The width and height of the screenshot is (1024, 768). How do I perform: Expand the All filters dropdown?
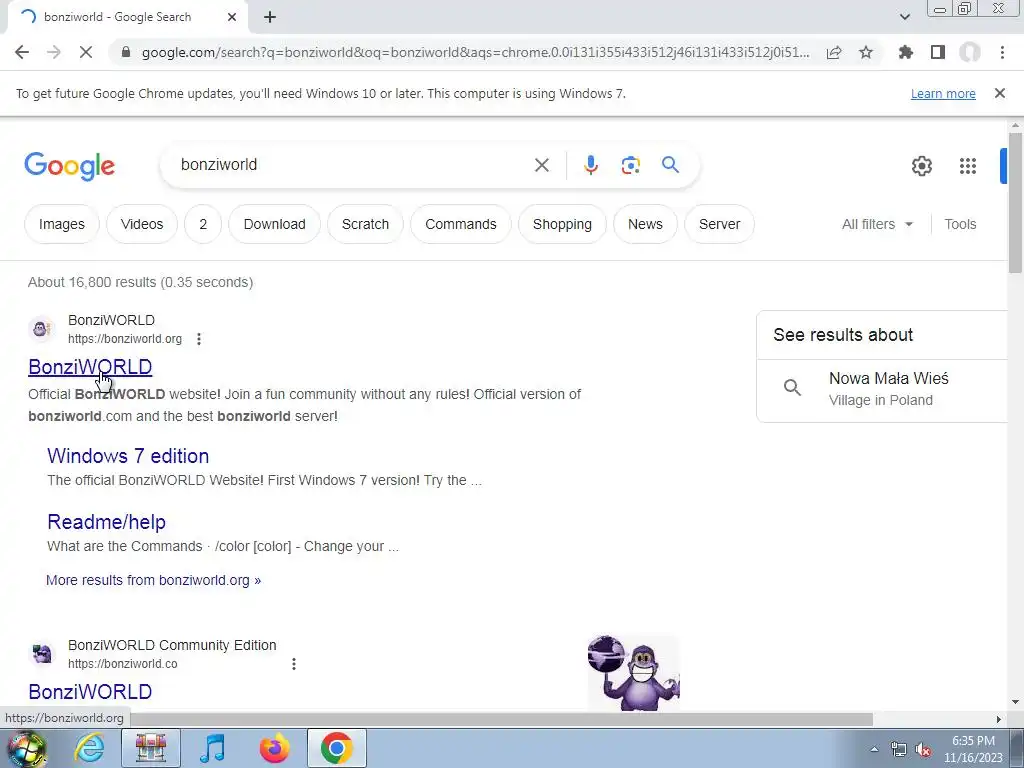tap(877, 224)
